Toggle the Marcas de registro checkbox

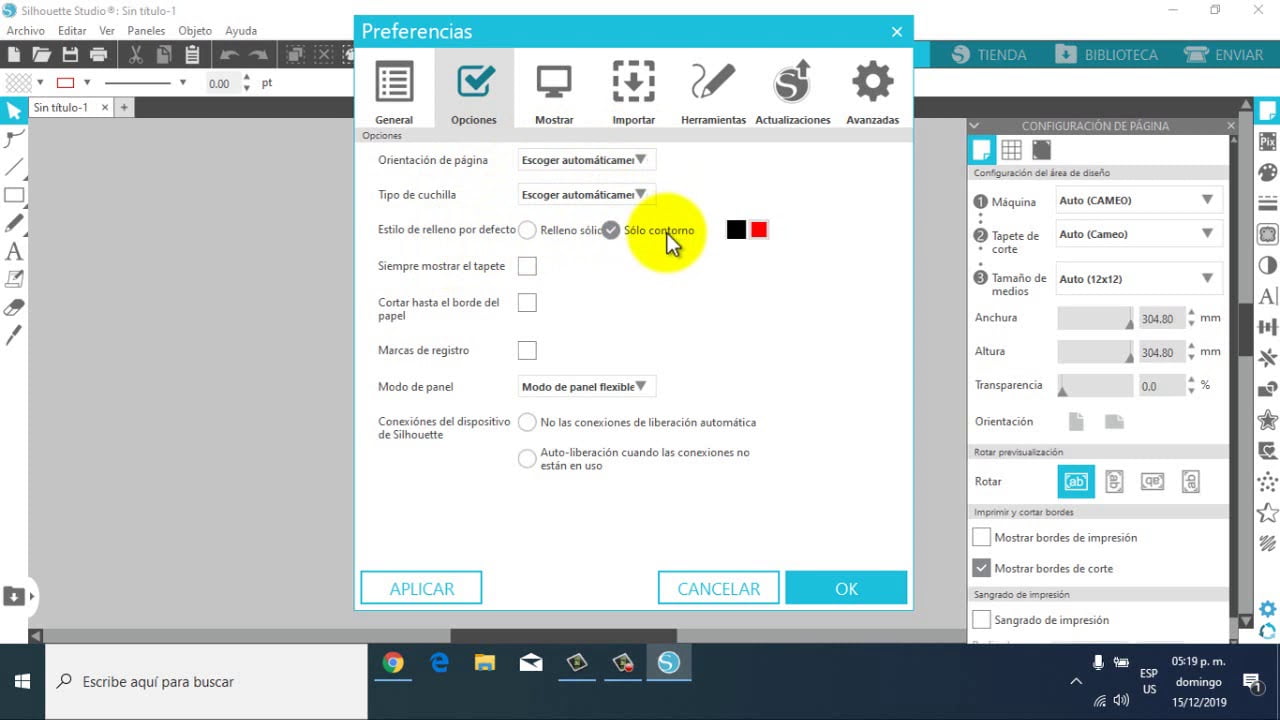tap(527, 350)
